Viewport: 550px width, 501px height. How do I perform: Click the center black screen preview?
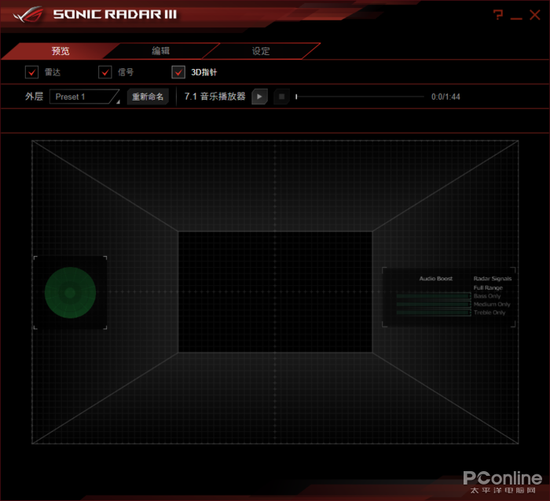click(275, 292)
